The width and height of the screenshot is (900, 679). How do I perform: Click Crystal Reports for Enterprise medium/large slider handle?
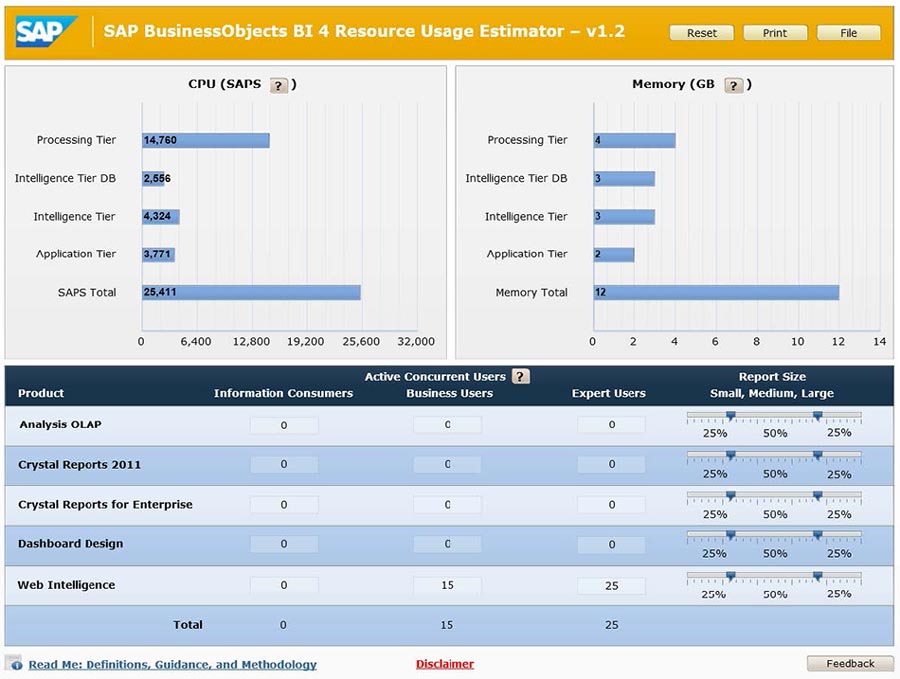point(817,496)
